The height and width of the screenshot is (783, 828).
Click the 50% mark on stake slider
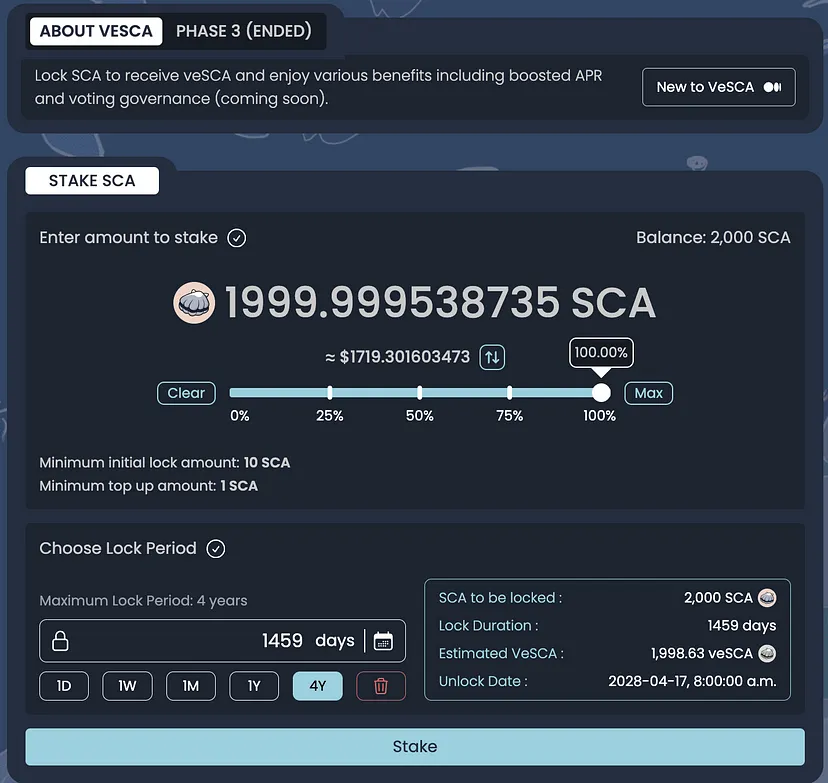[x=419, y=393]
